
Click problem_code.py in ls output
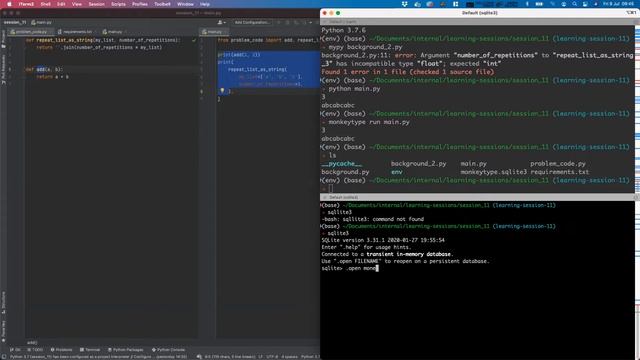pos(558,164)
